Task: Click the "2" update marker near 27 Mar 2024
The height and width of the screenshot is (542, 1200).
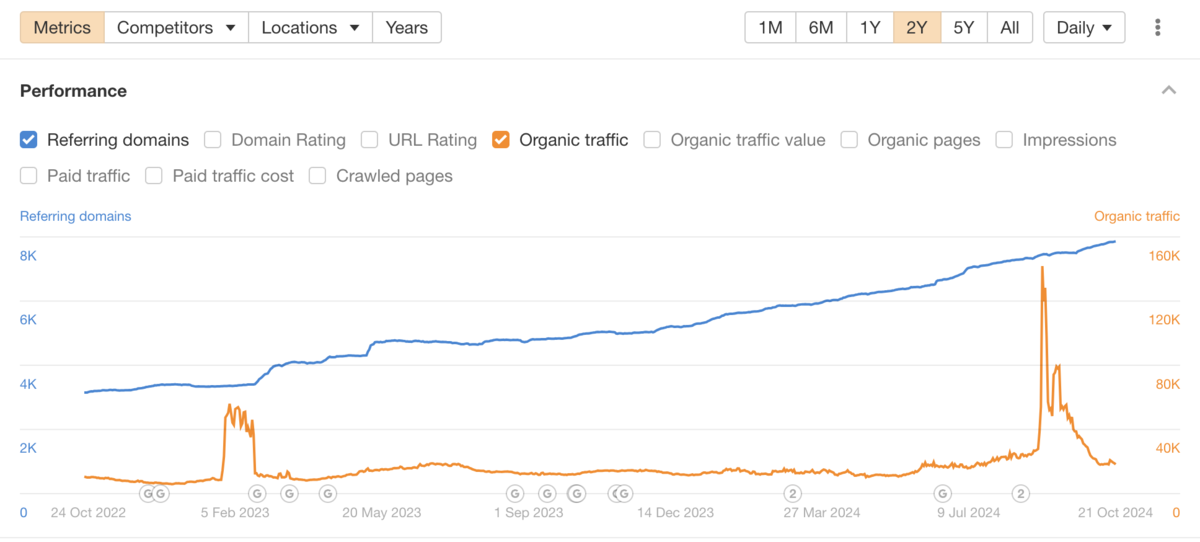Action: click(792, 493)
